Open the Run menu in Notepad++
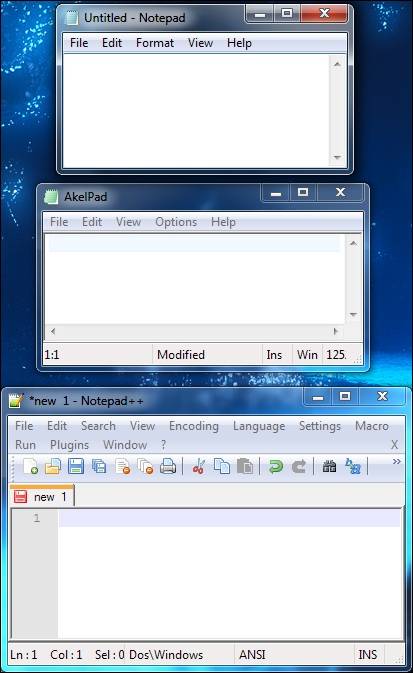Viewport: 413px width, 673px height. point(25,445)
